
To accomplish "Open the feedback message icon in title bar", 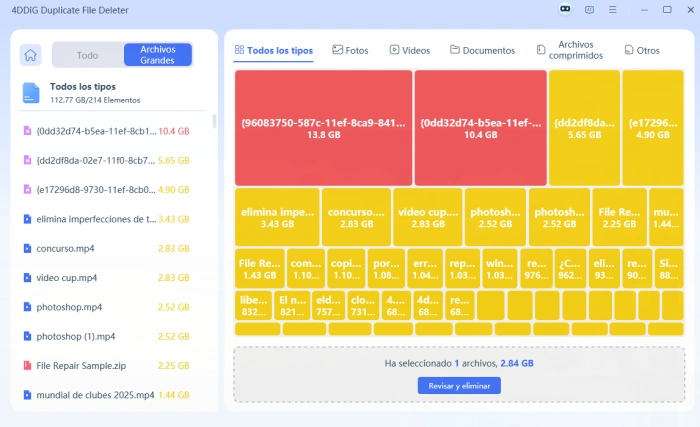I will click(x=589, y=10).
